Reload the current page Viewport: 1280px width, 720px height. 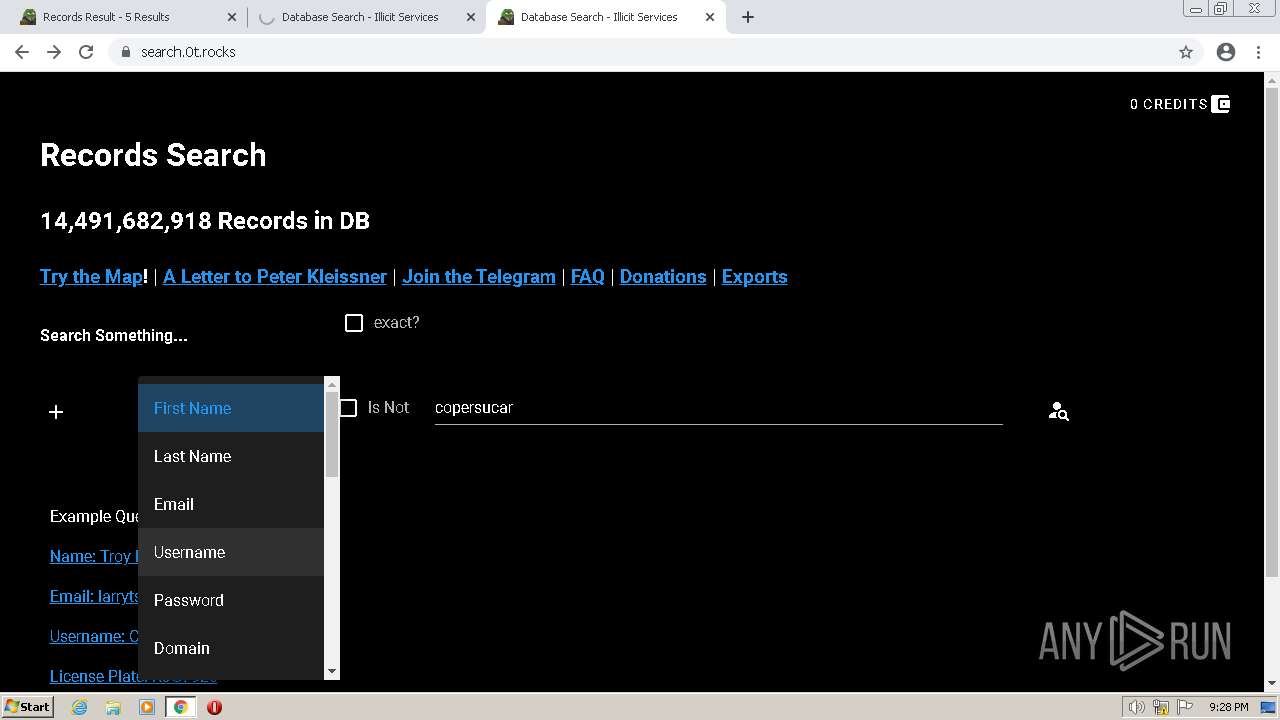tap(86, 52)
